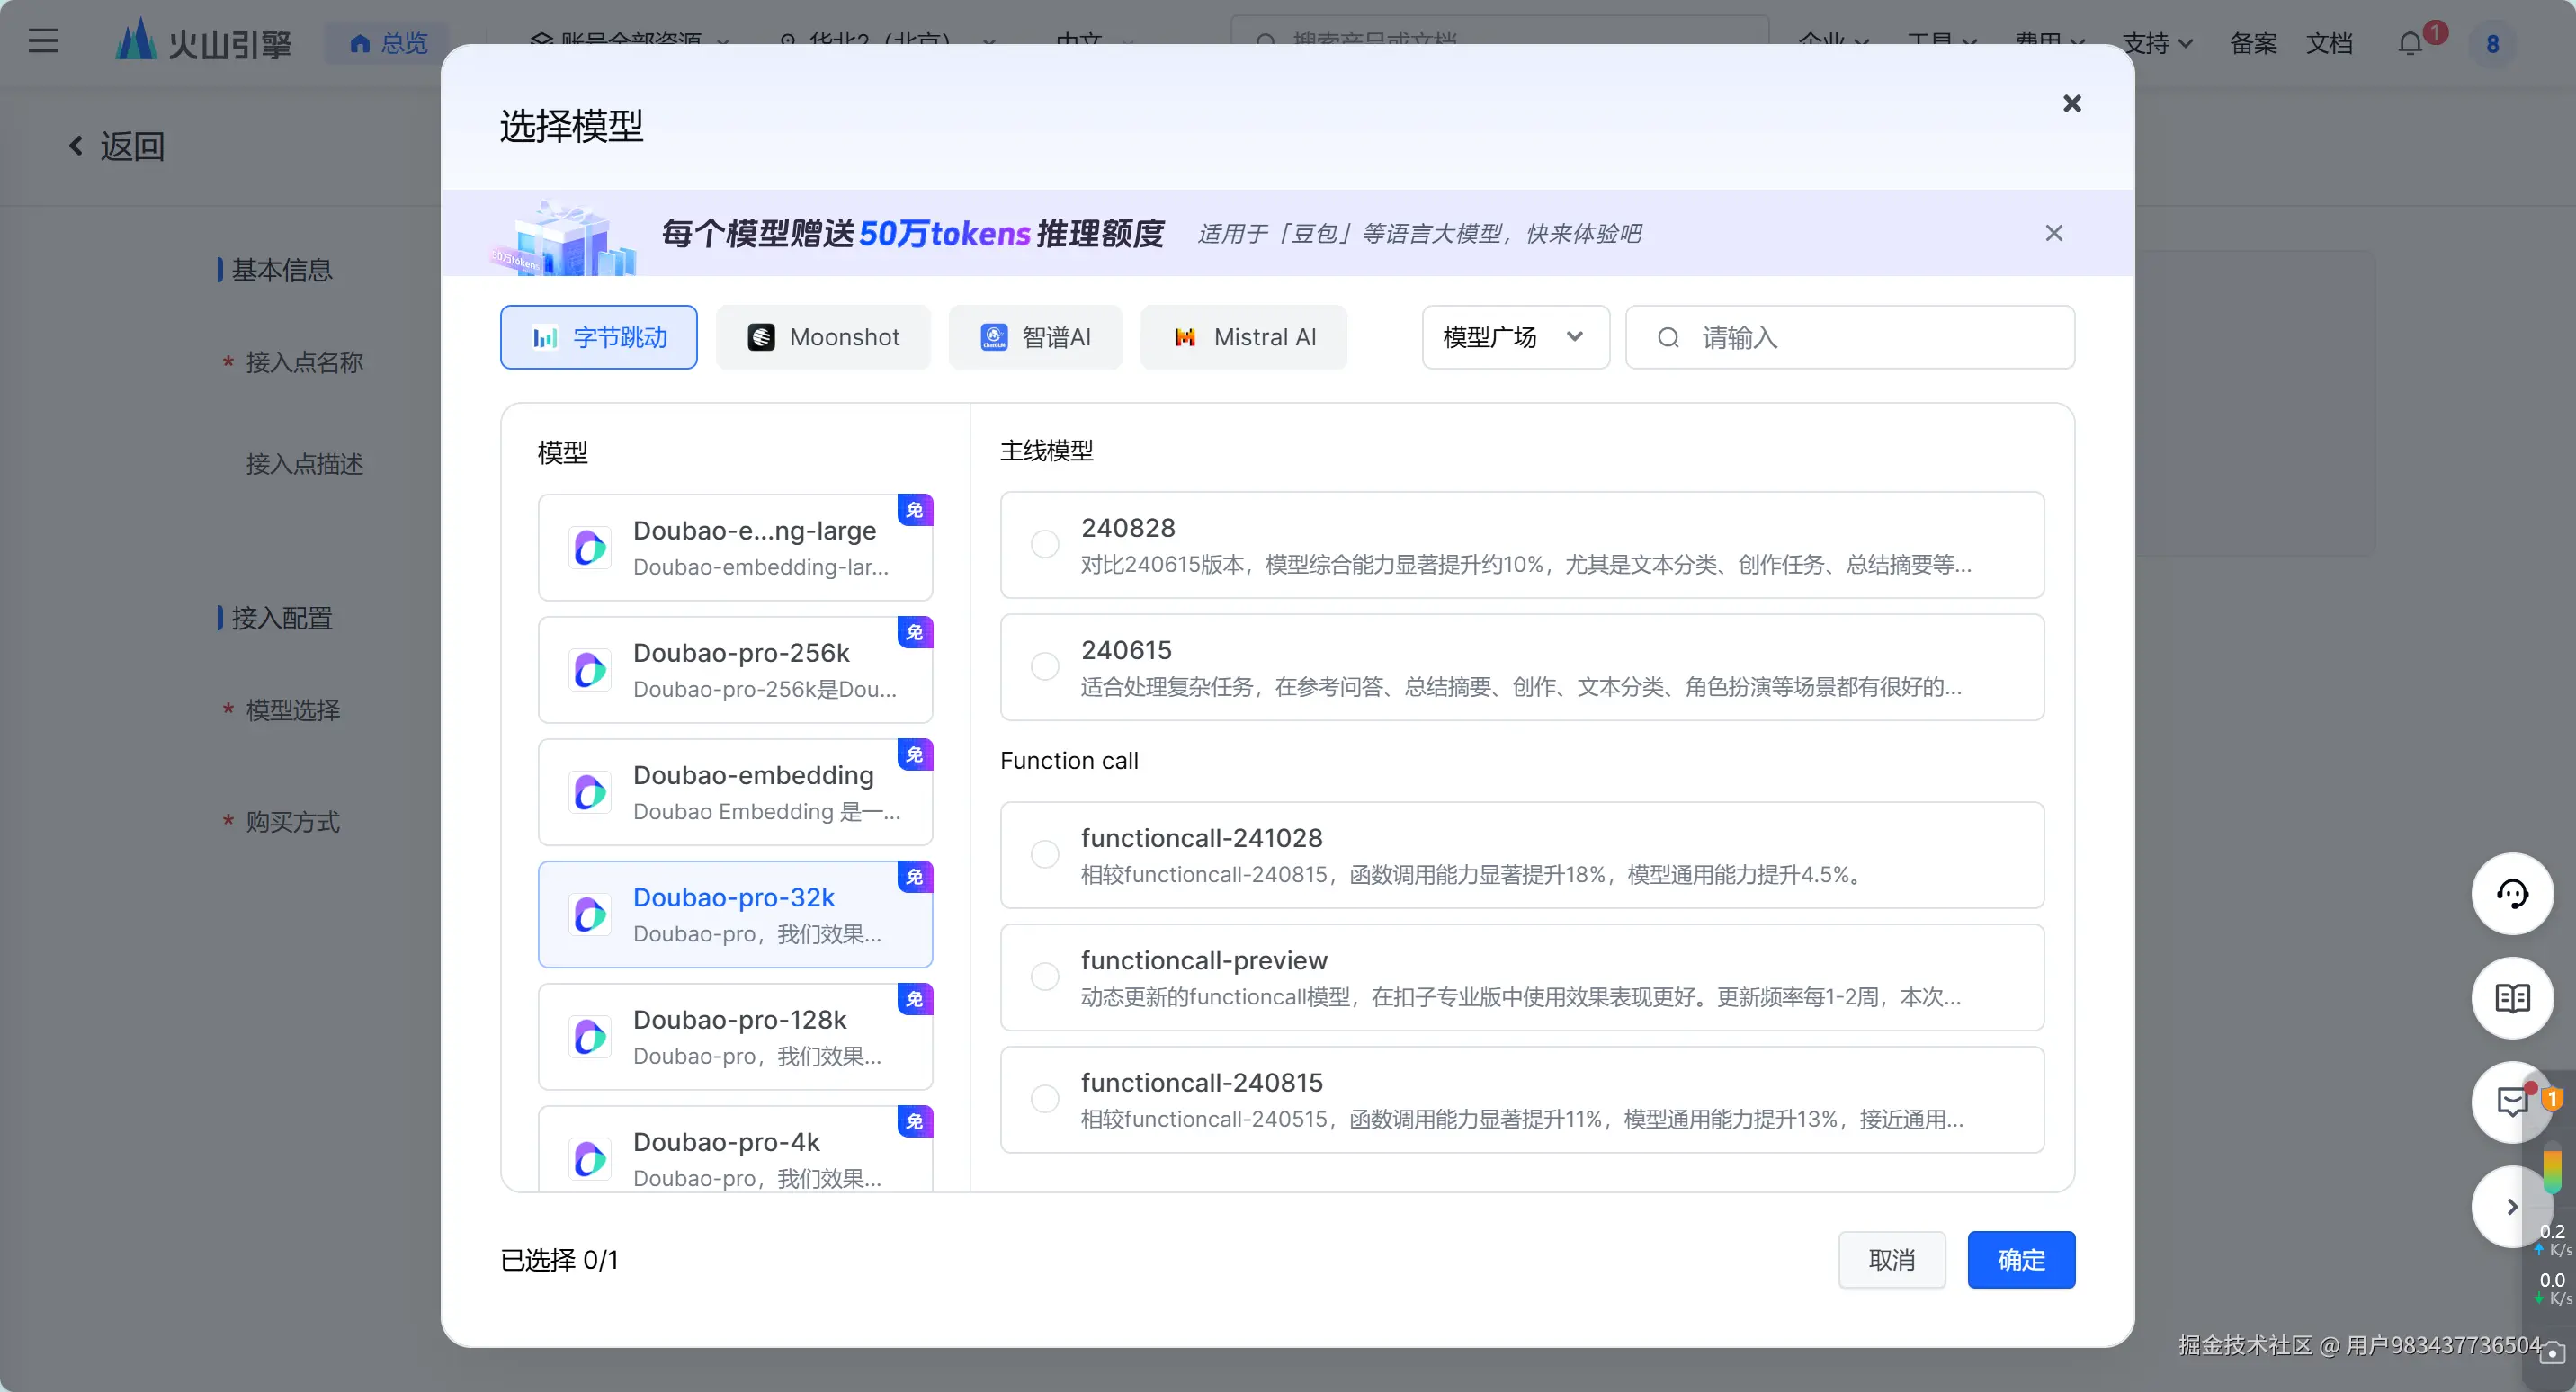Click the 取消 cancel button

[x=1891, y=1259]
